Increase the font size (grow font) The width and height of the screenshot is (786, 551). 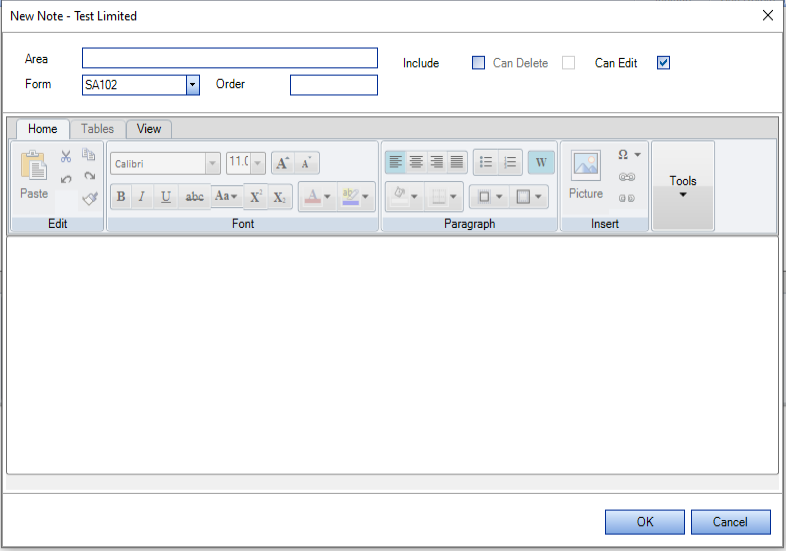tap(282, 163)
